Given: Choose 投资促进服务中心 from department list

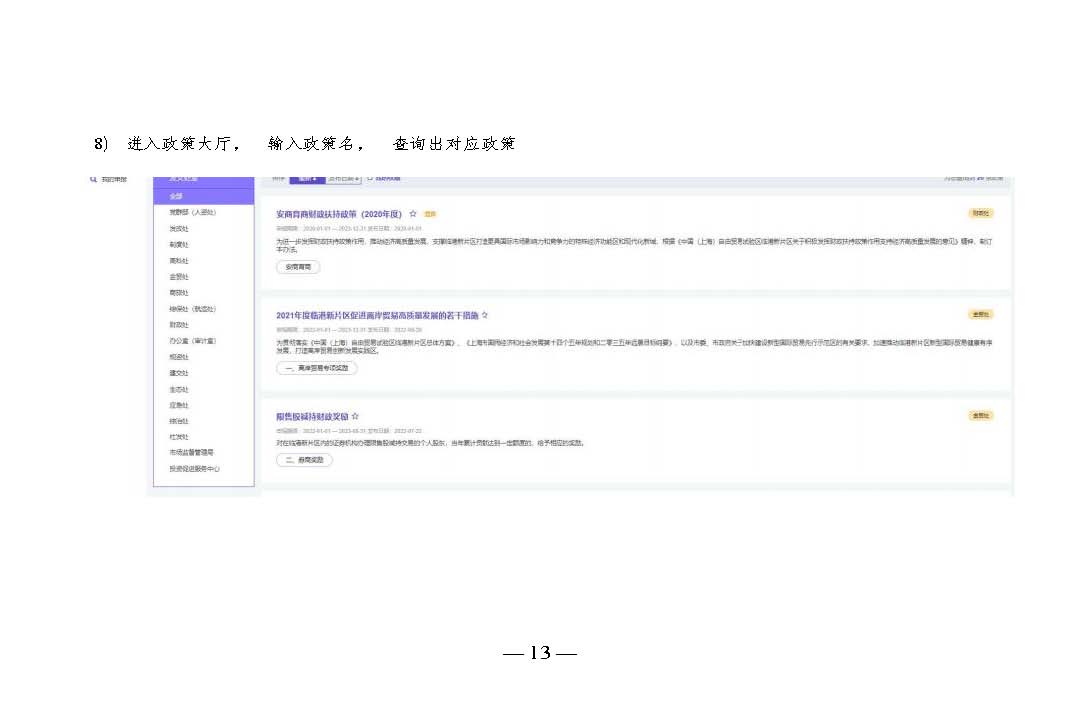Looking at the screenshot, I should tap(195, 468).
